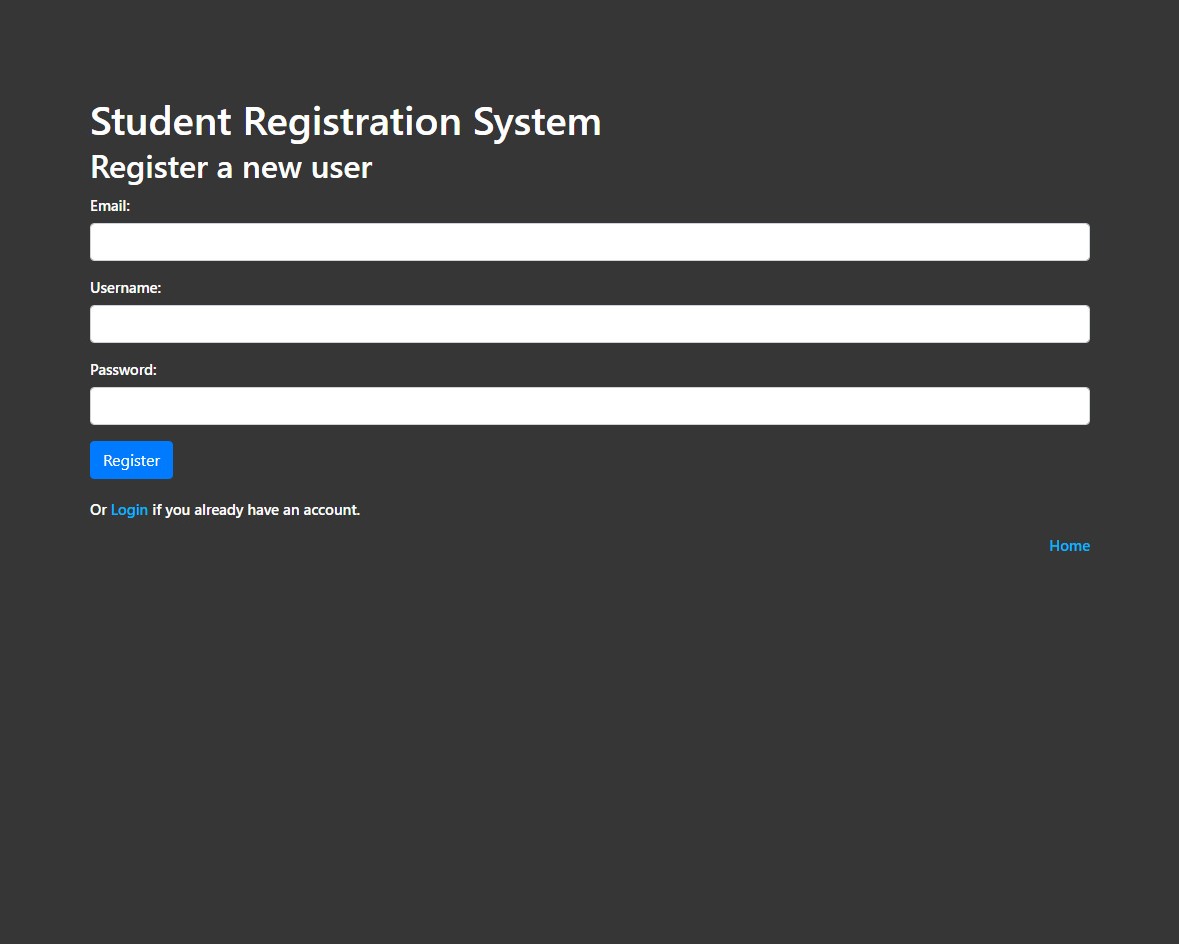Click the Register a new user subheading
Image resolution: width=1179 pixels, height=944 pixels.
pos(230,167)
